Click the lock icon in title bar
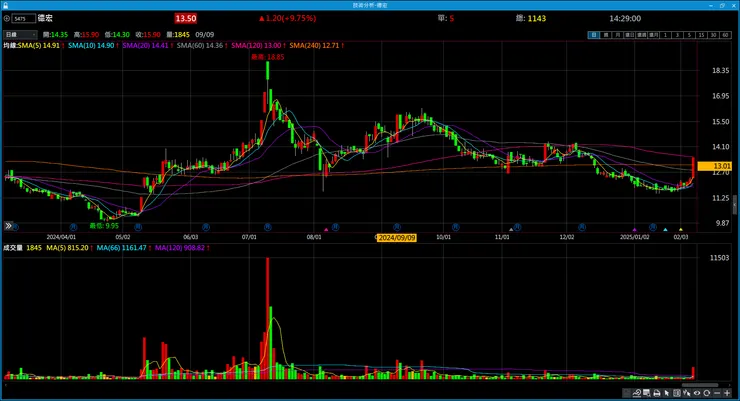Image resolution: width=740 pixels, height=401 pixels. tap(6, 5)
